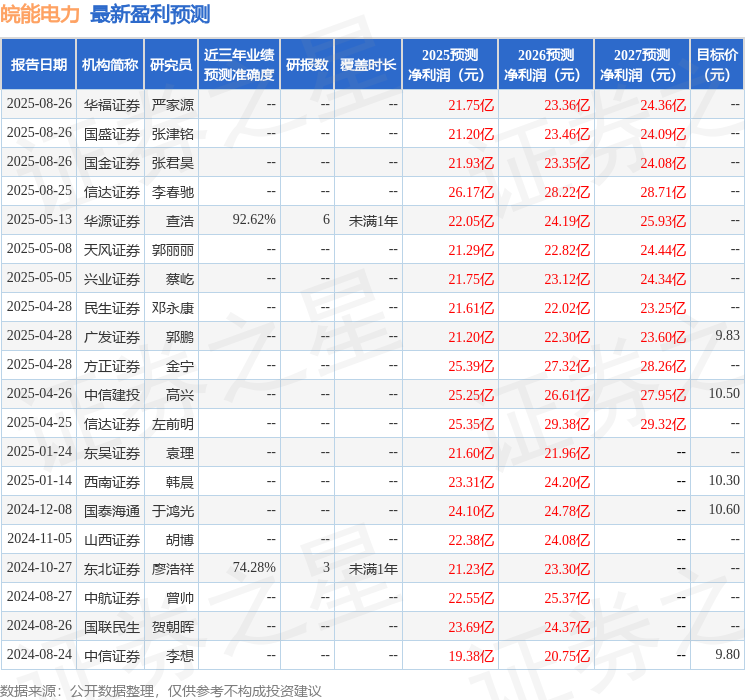The width and height of the screenshot is (745, 700).
Task: Click the 2025预测净利润 column header
Action: coord(450,65)
